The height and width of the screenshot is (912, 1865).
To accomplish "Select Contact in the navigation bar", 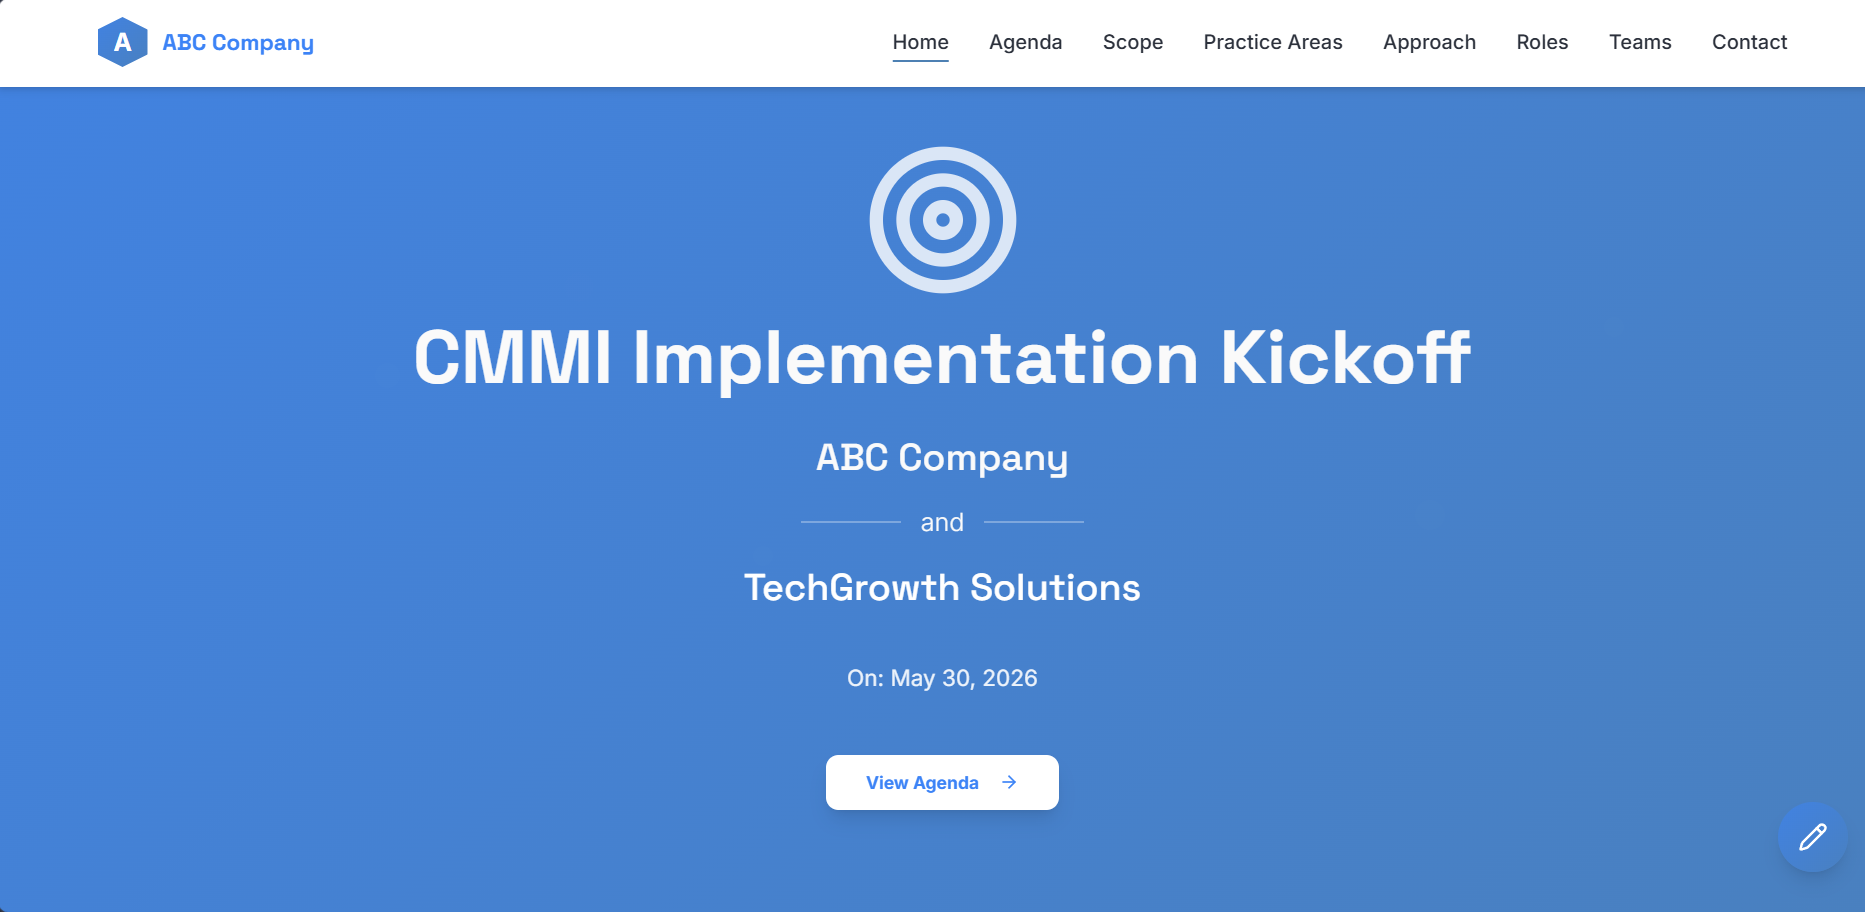I will [x=1749, y=42].
